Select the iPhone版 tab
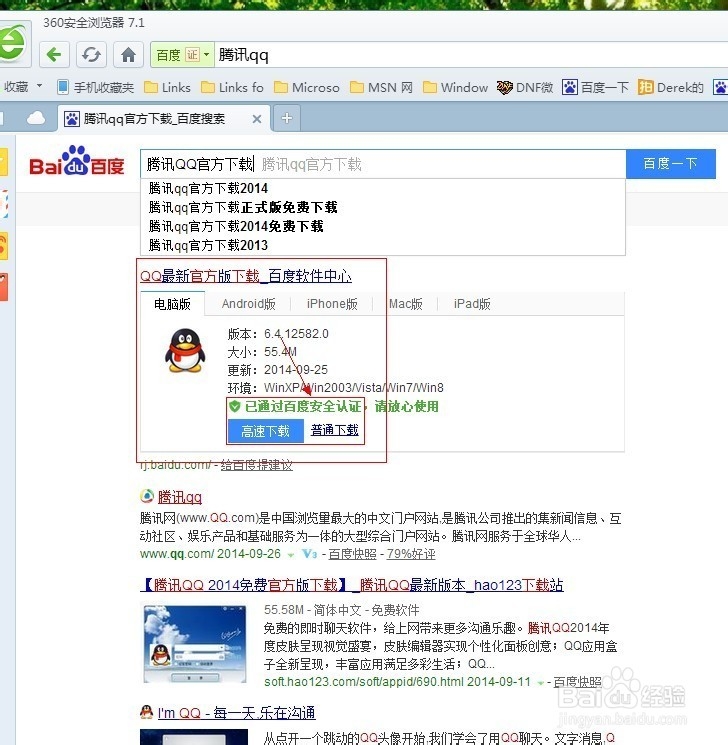This screenshot has height=745, width=728. (x=332, y=304)
